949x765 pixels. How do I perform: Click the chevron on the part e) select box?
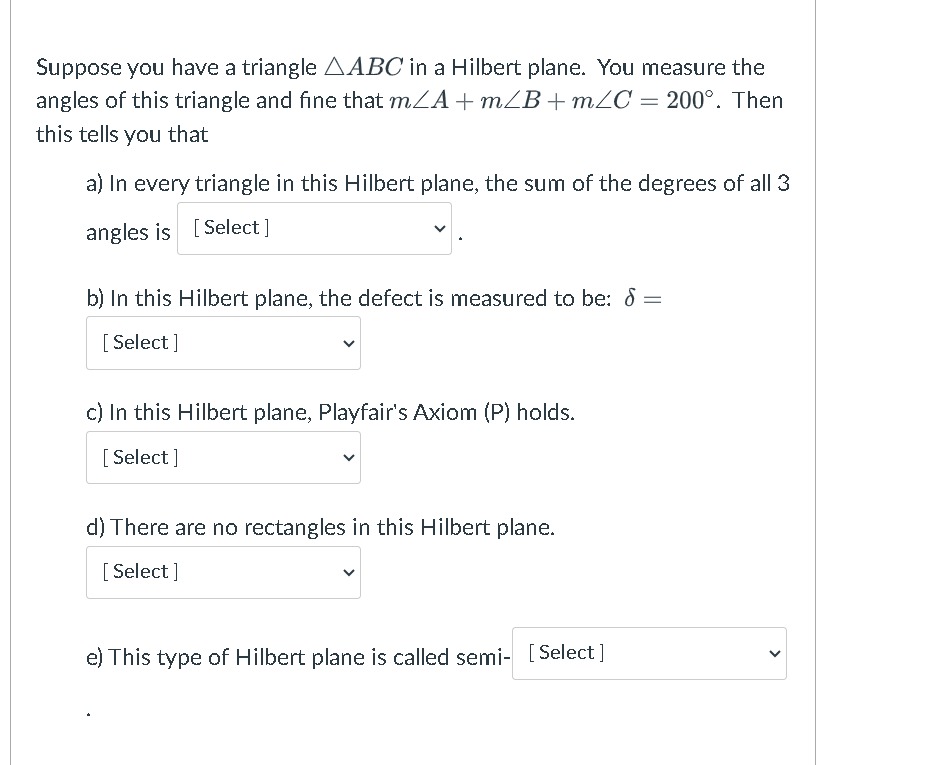(774, 653)
